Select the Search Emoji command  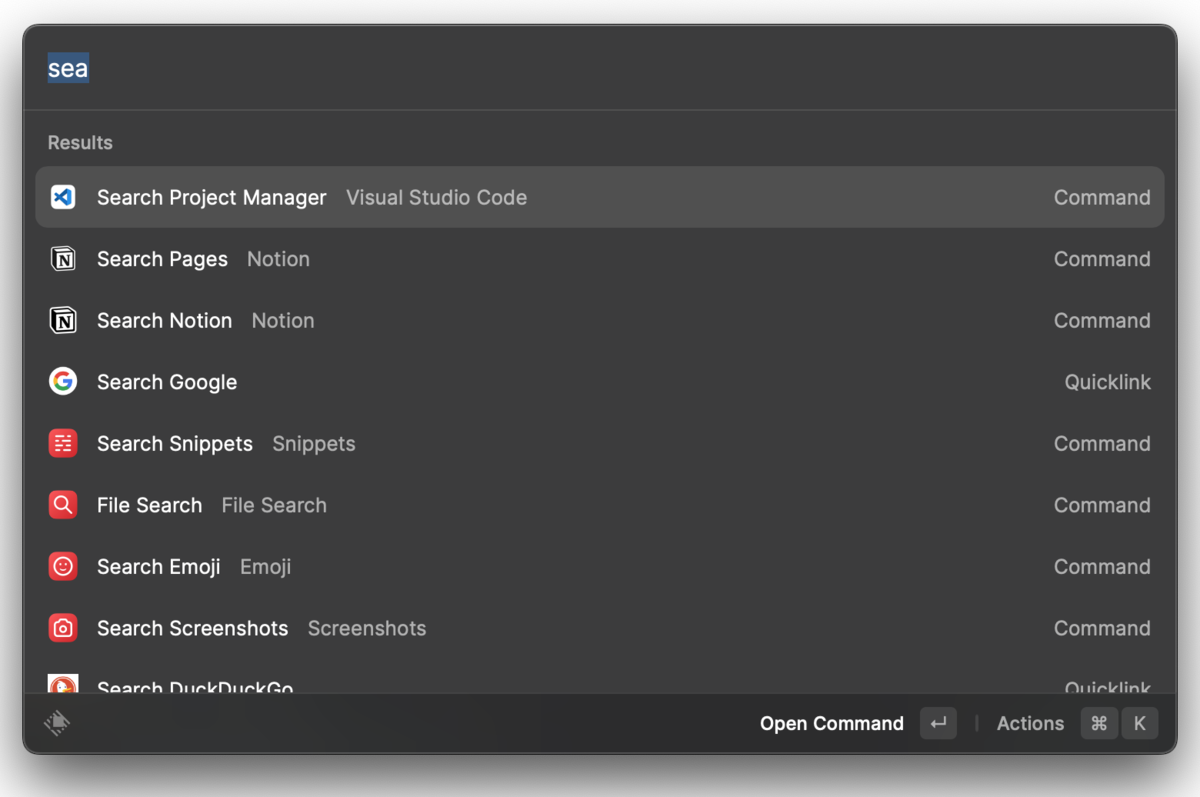pyautogui.click(x=600, y=566)
